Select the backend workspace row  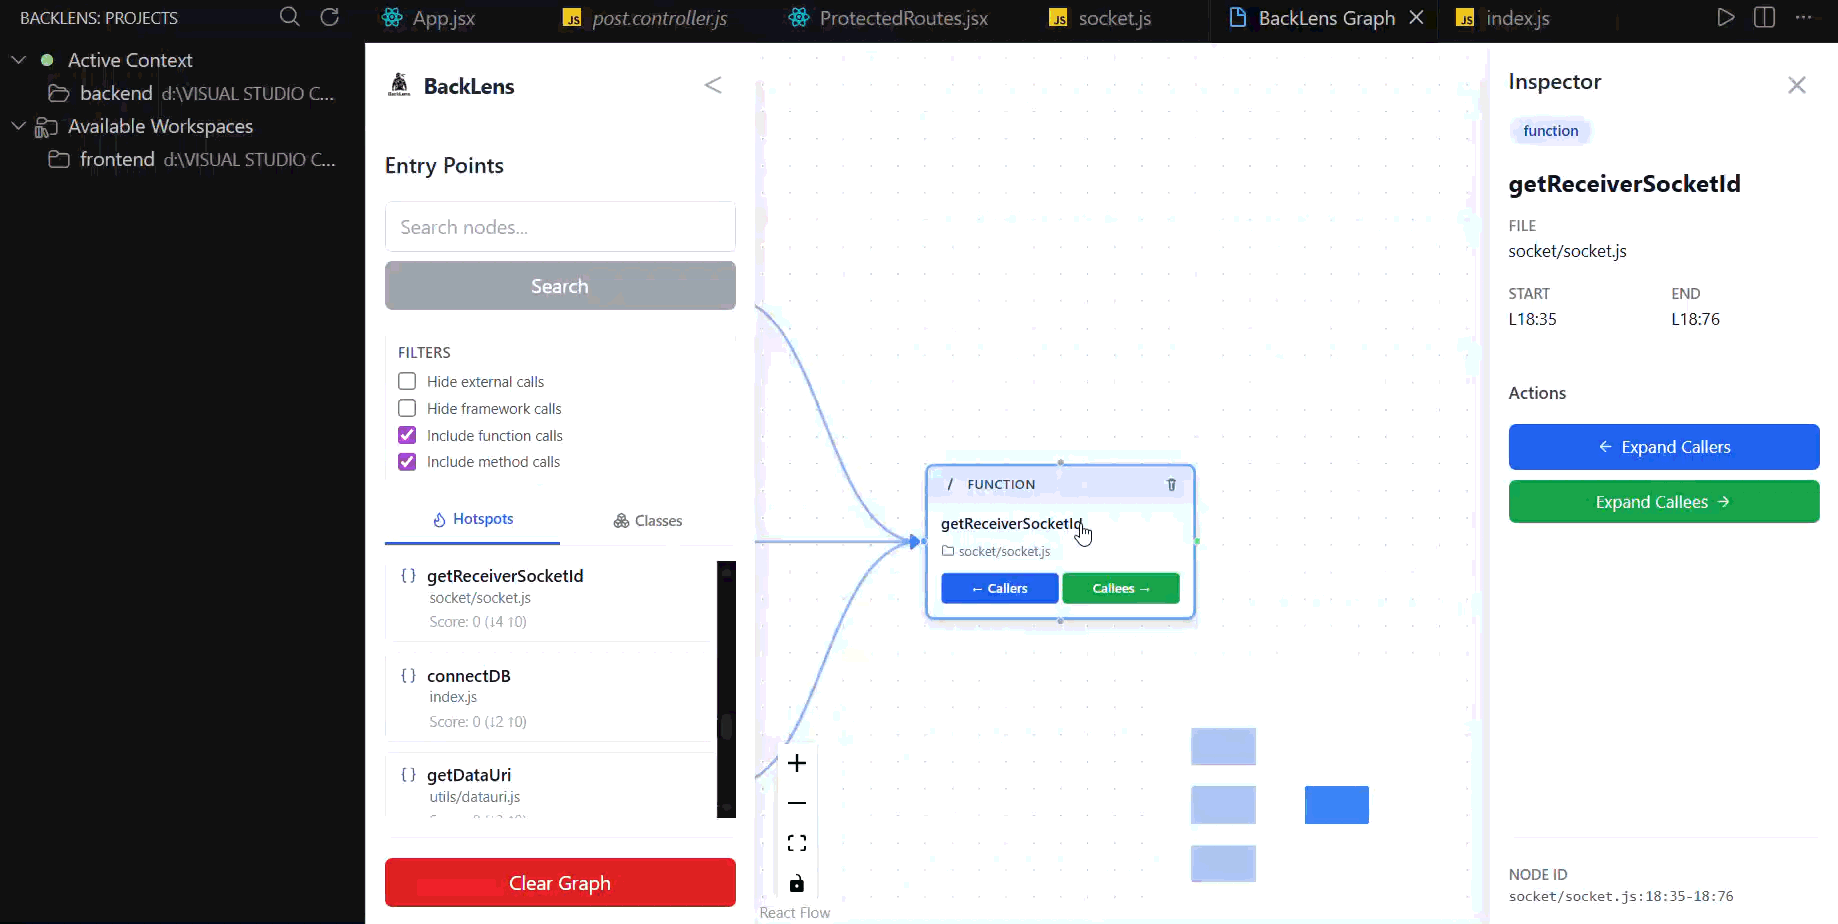point(182,93)
